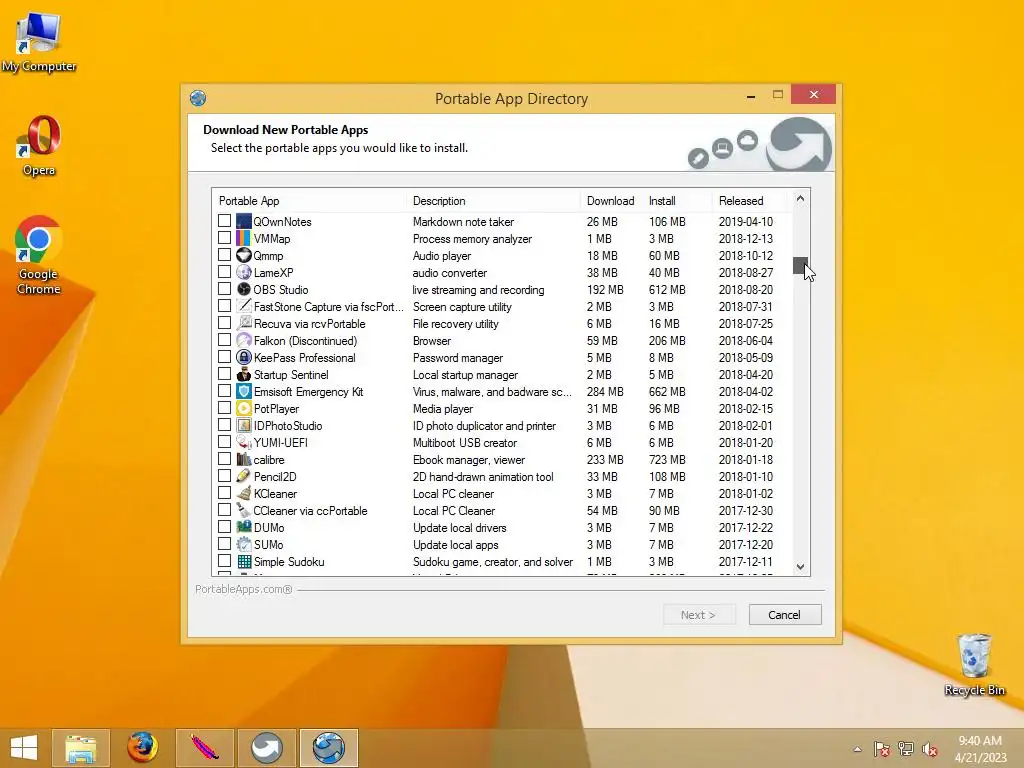Screen dimensions: 1024x768
Task: Show hidden system tray icons
Action: (x=857, y=749)
